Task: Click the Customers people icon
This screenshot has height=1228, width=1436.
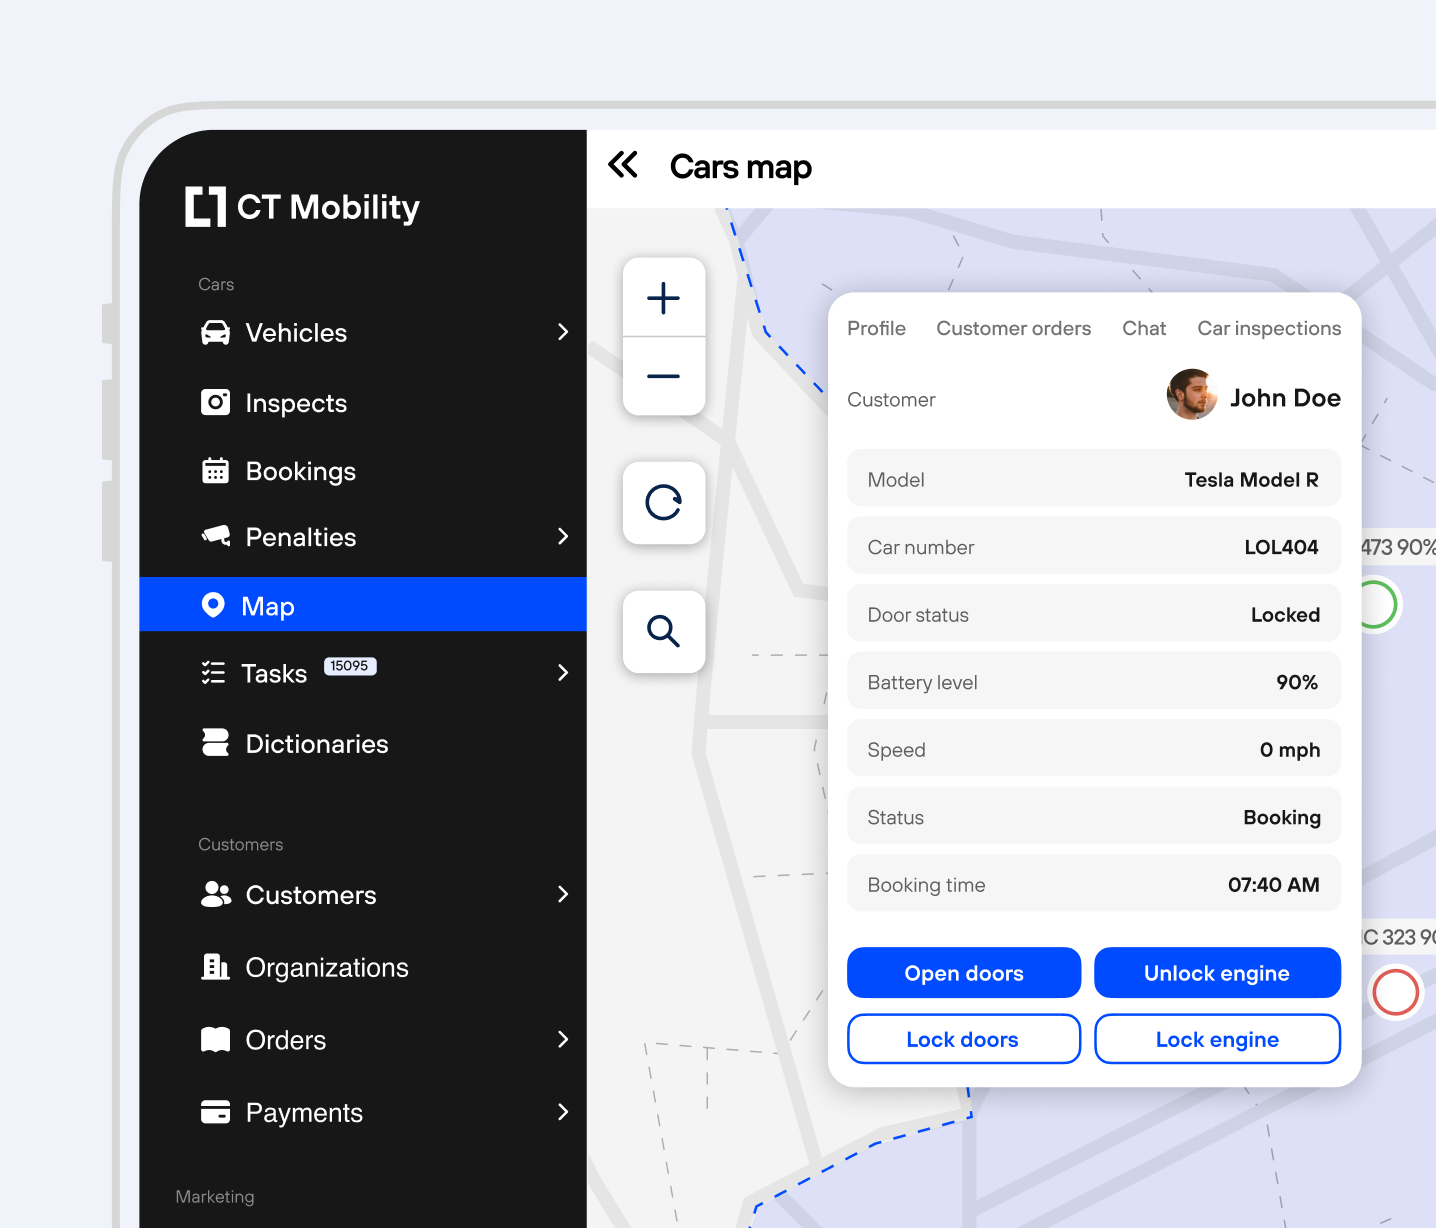Action: pyautogui.click(x=216, y=894)
